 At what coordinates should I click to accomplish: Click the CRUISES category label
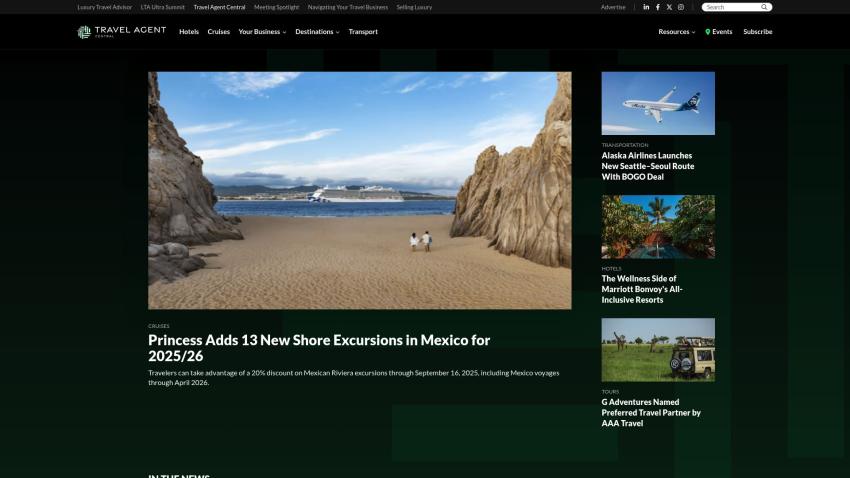point(159,326)
